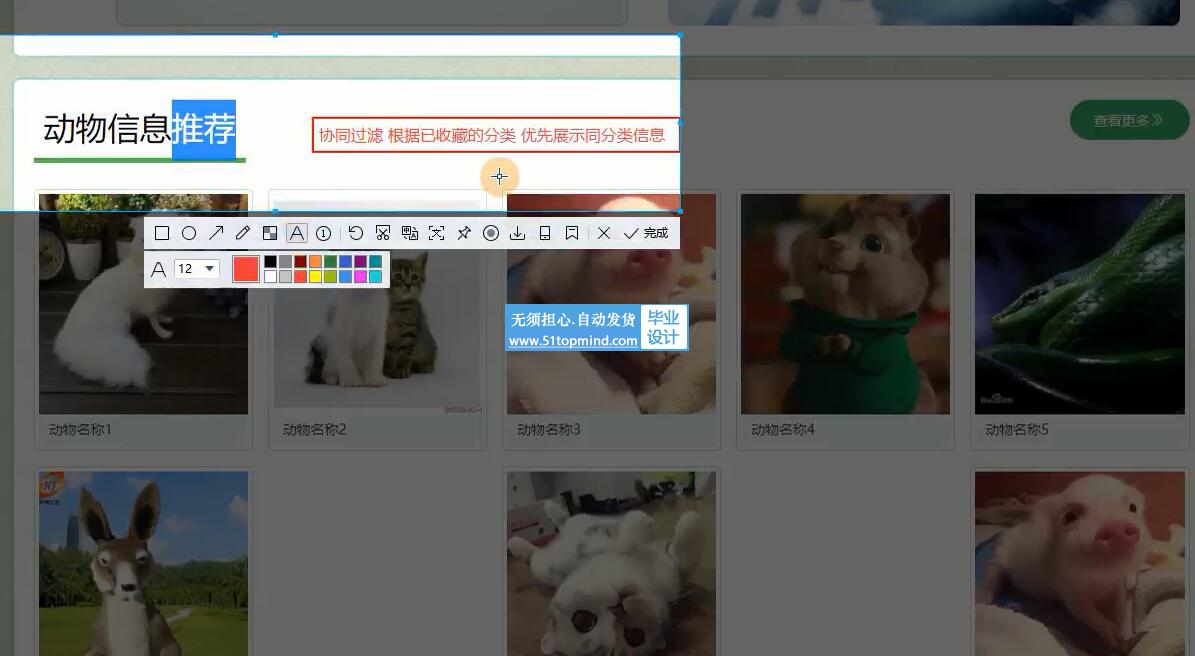1195x656 pixels.
Task: Open the green snake image for 动物名称5
Action: 1079,304
